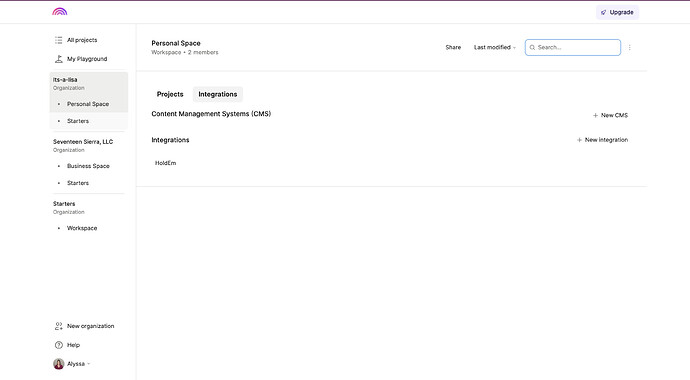Screen dimensions: 690x380
Task: Expand the Alyssa account menu arrow
Action: tap(88, 364)
